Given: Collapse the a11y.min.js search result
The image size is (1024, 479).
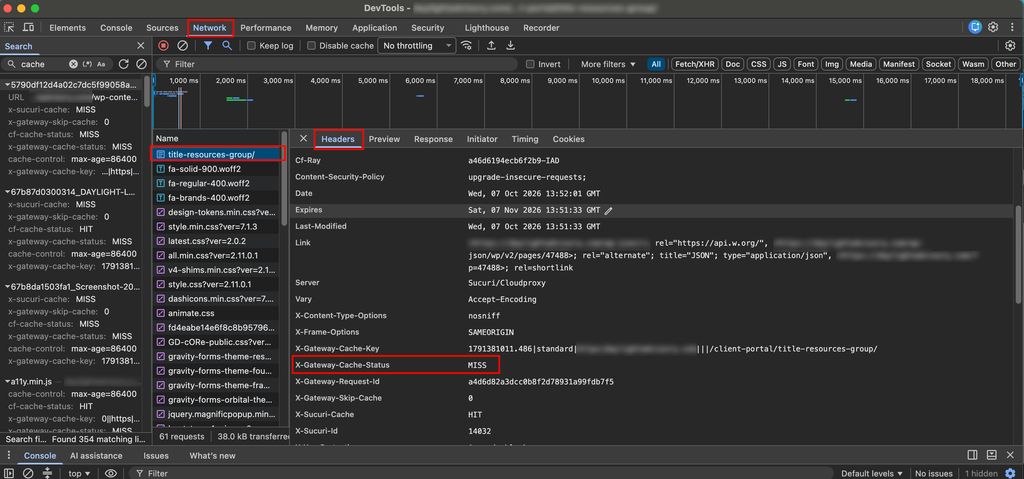Looking at the screenshot, I should (7, 381).
